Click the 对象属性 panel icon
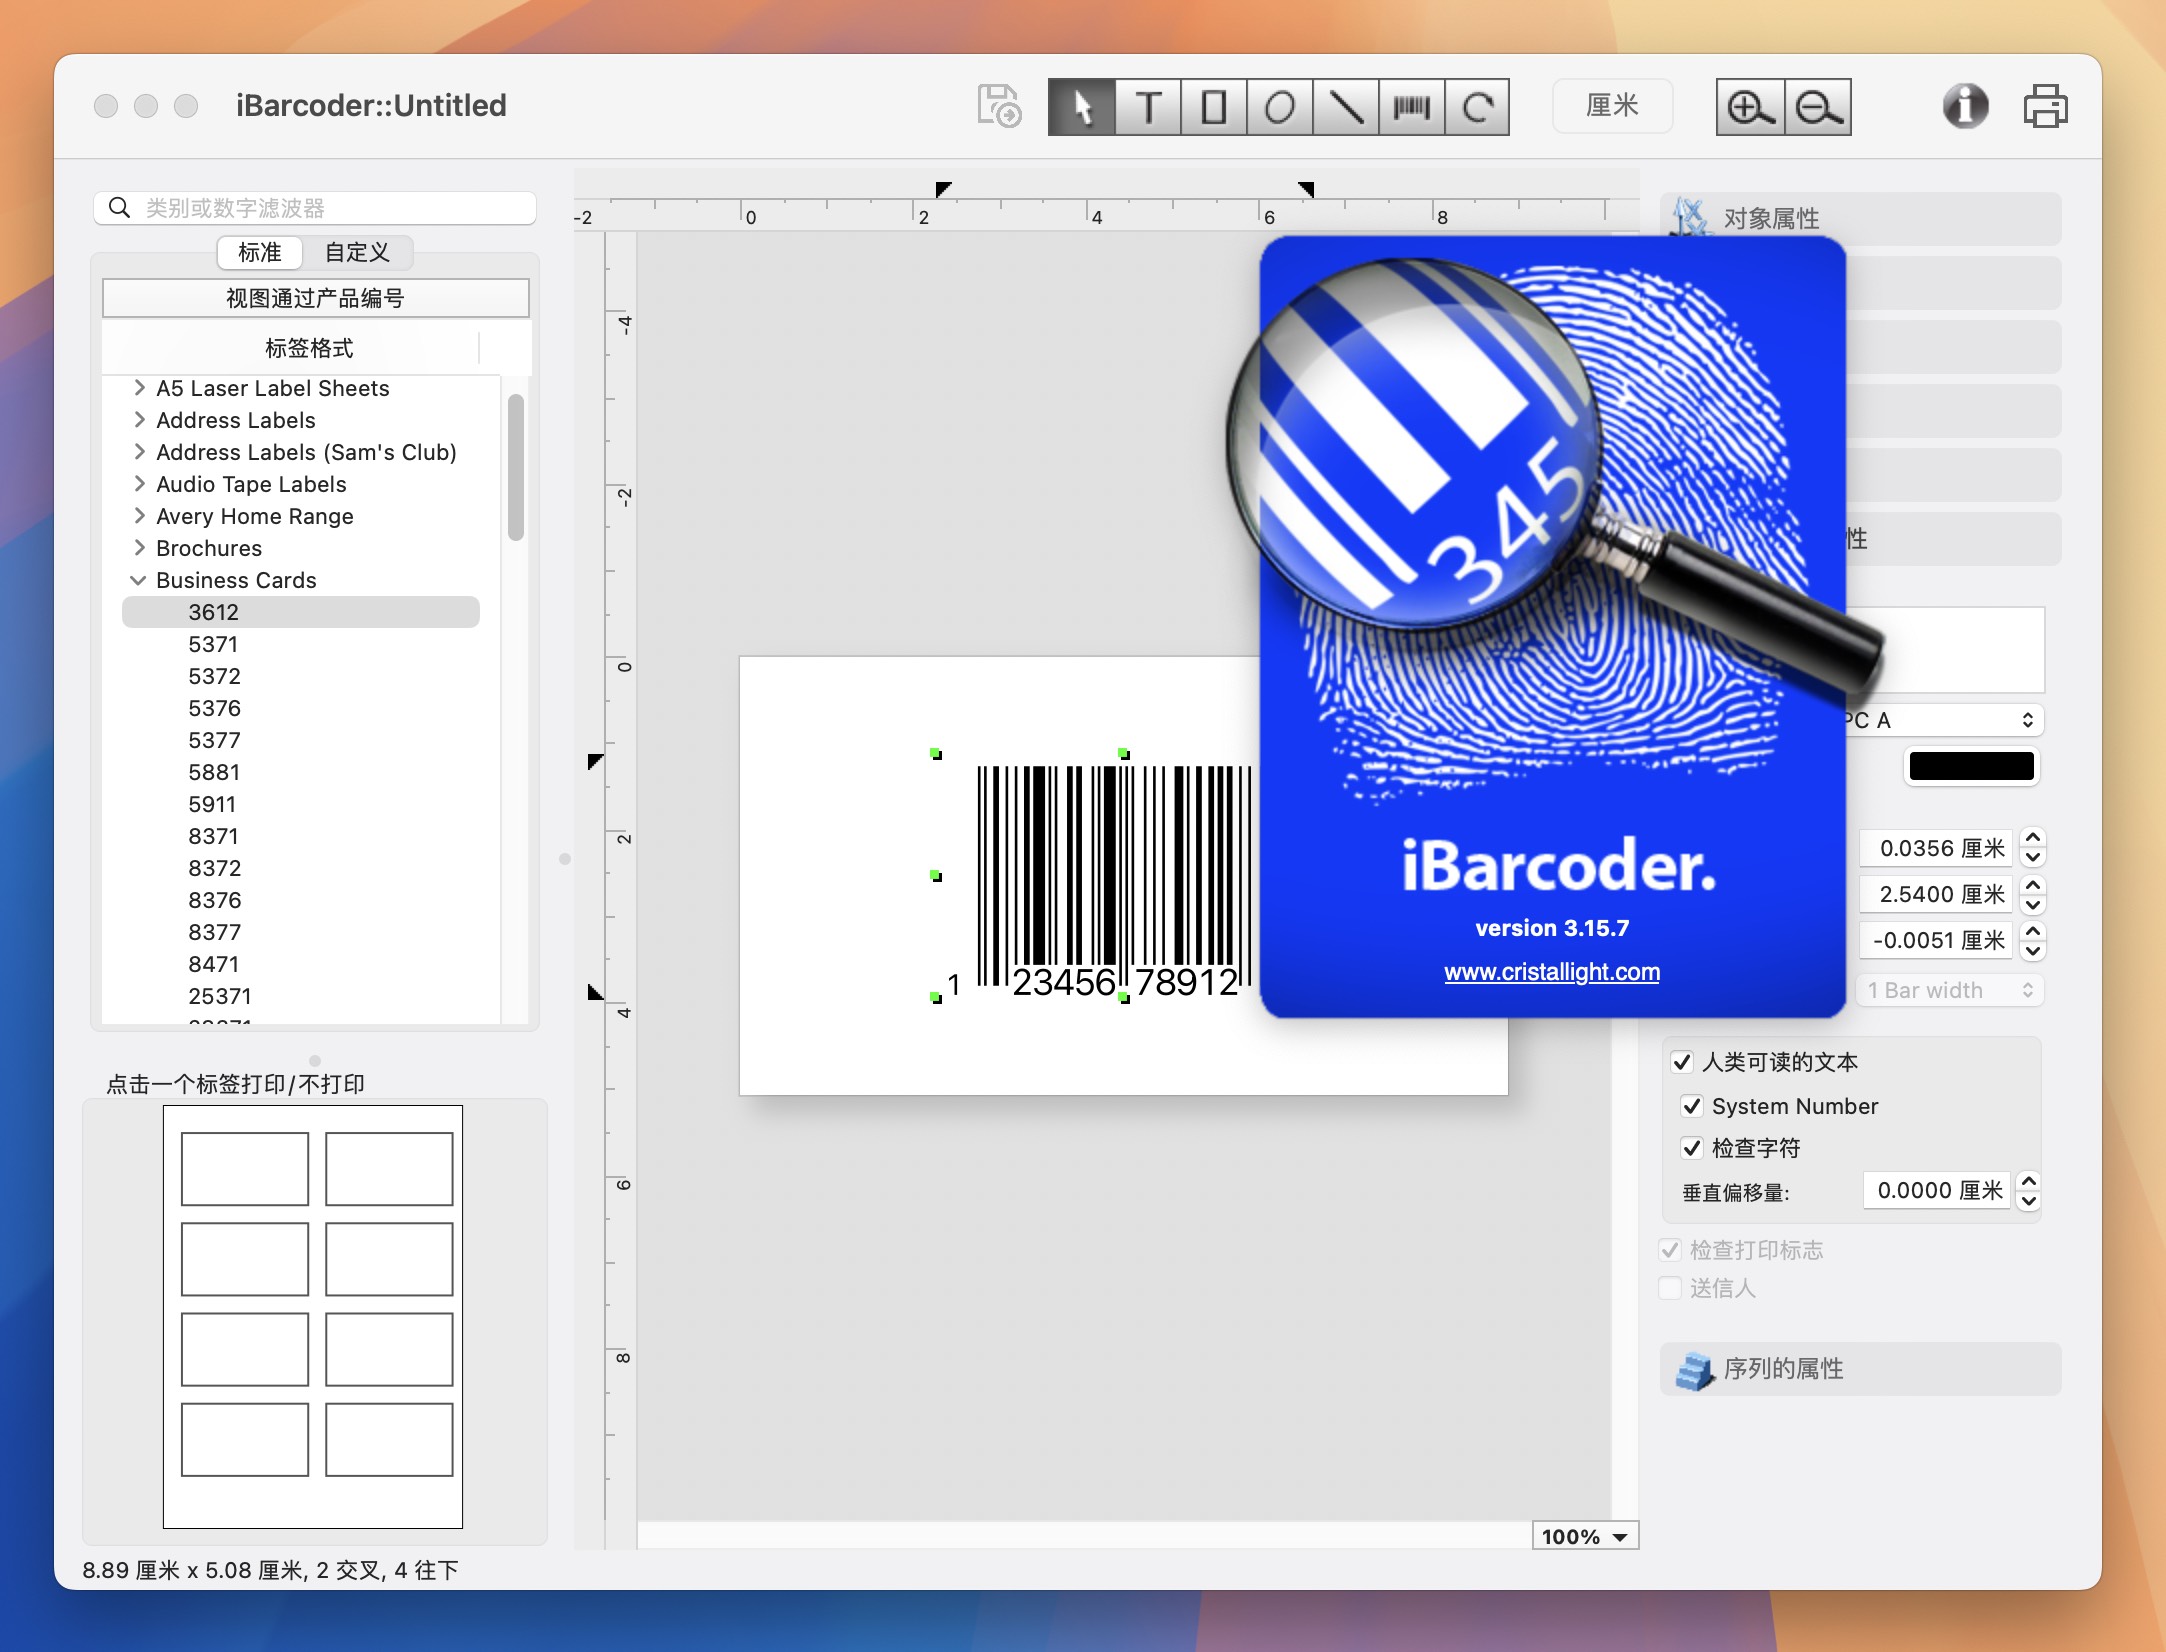Image resolution: width=2166 pixels, height=1652 pixels. (x=1692, y=218)
